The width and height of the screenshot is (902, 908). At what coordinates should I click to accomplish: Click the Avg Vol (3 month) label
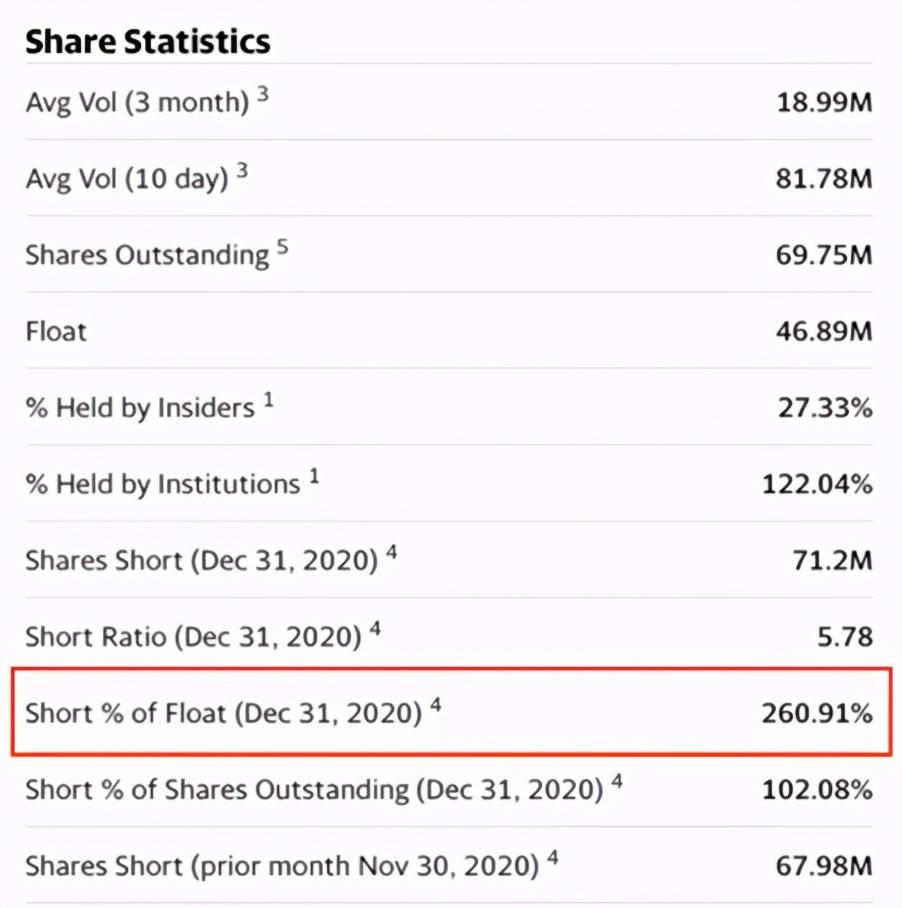pyautogui.click(x=137, y=102)
